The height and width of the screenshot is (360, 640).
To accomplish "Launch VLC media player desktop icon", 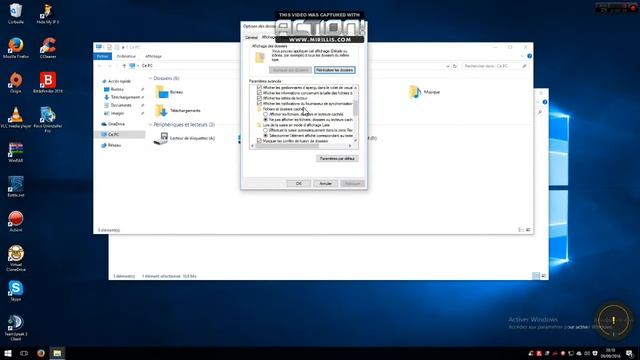I will pyautogui.click(x=16, y=117).
